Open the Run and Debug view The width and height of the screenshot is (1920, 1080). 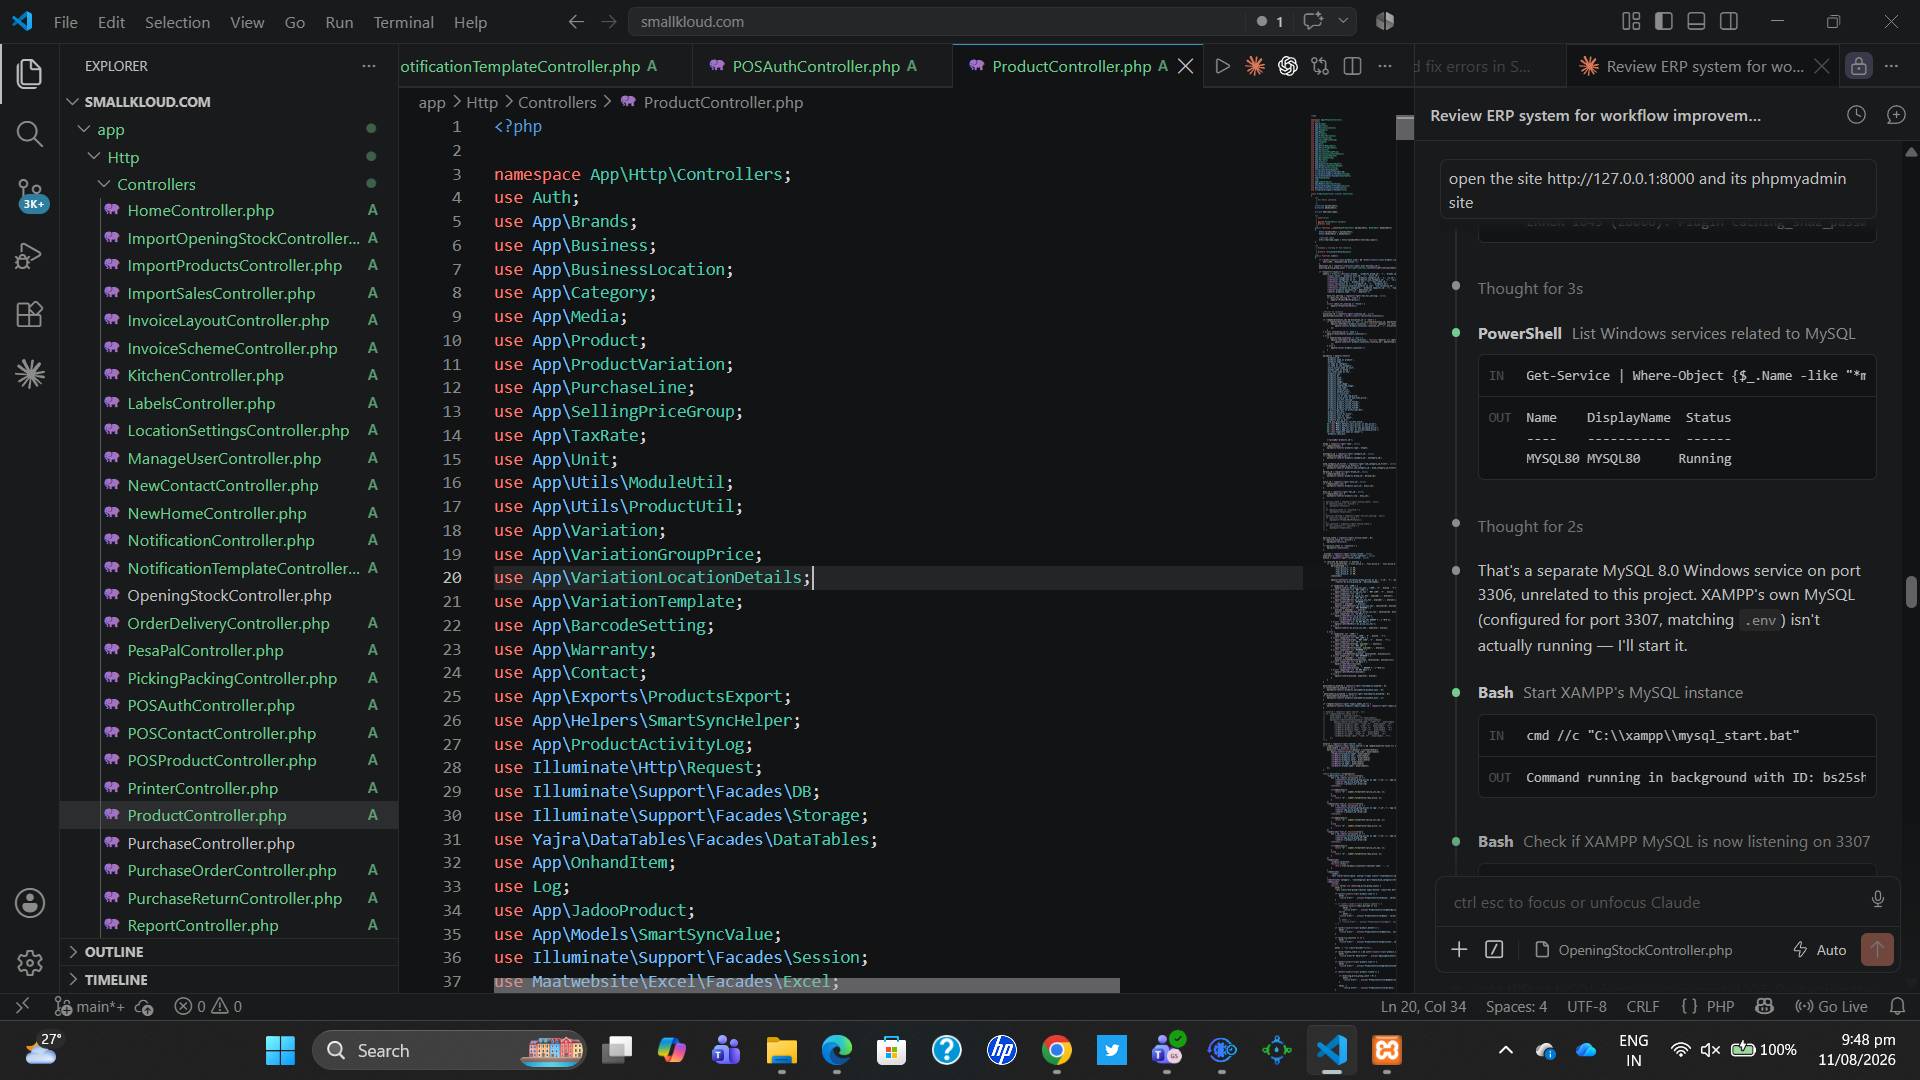point(30,256)
